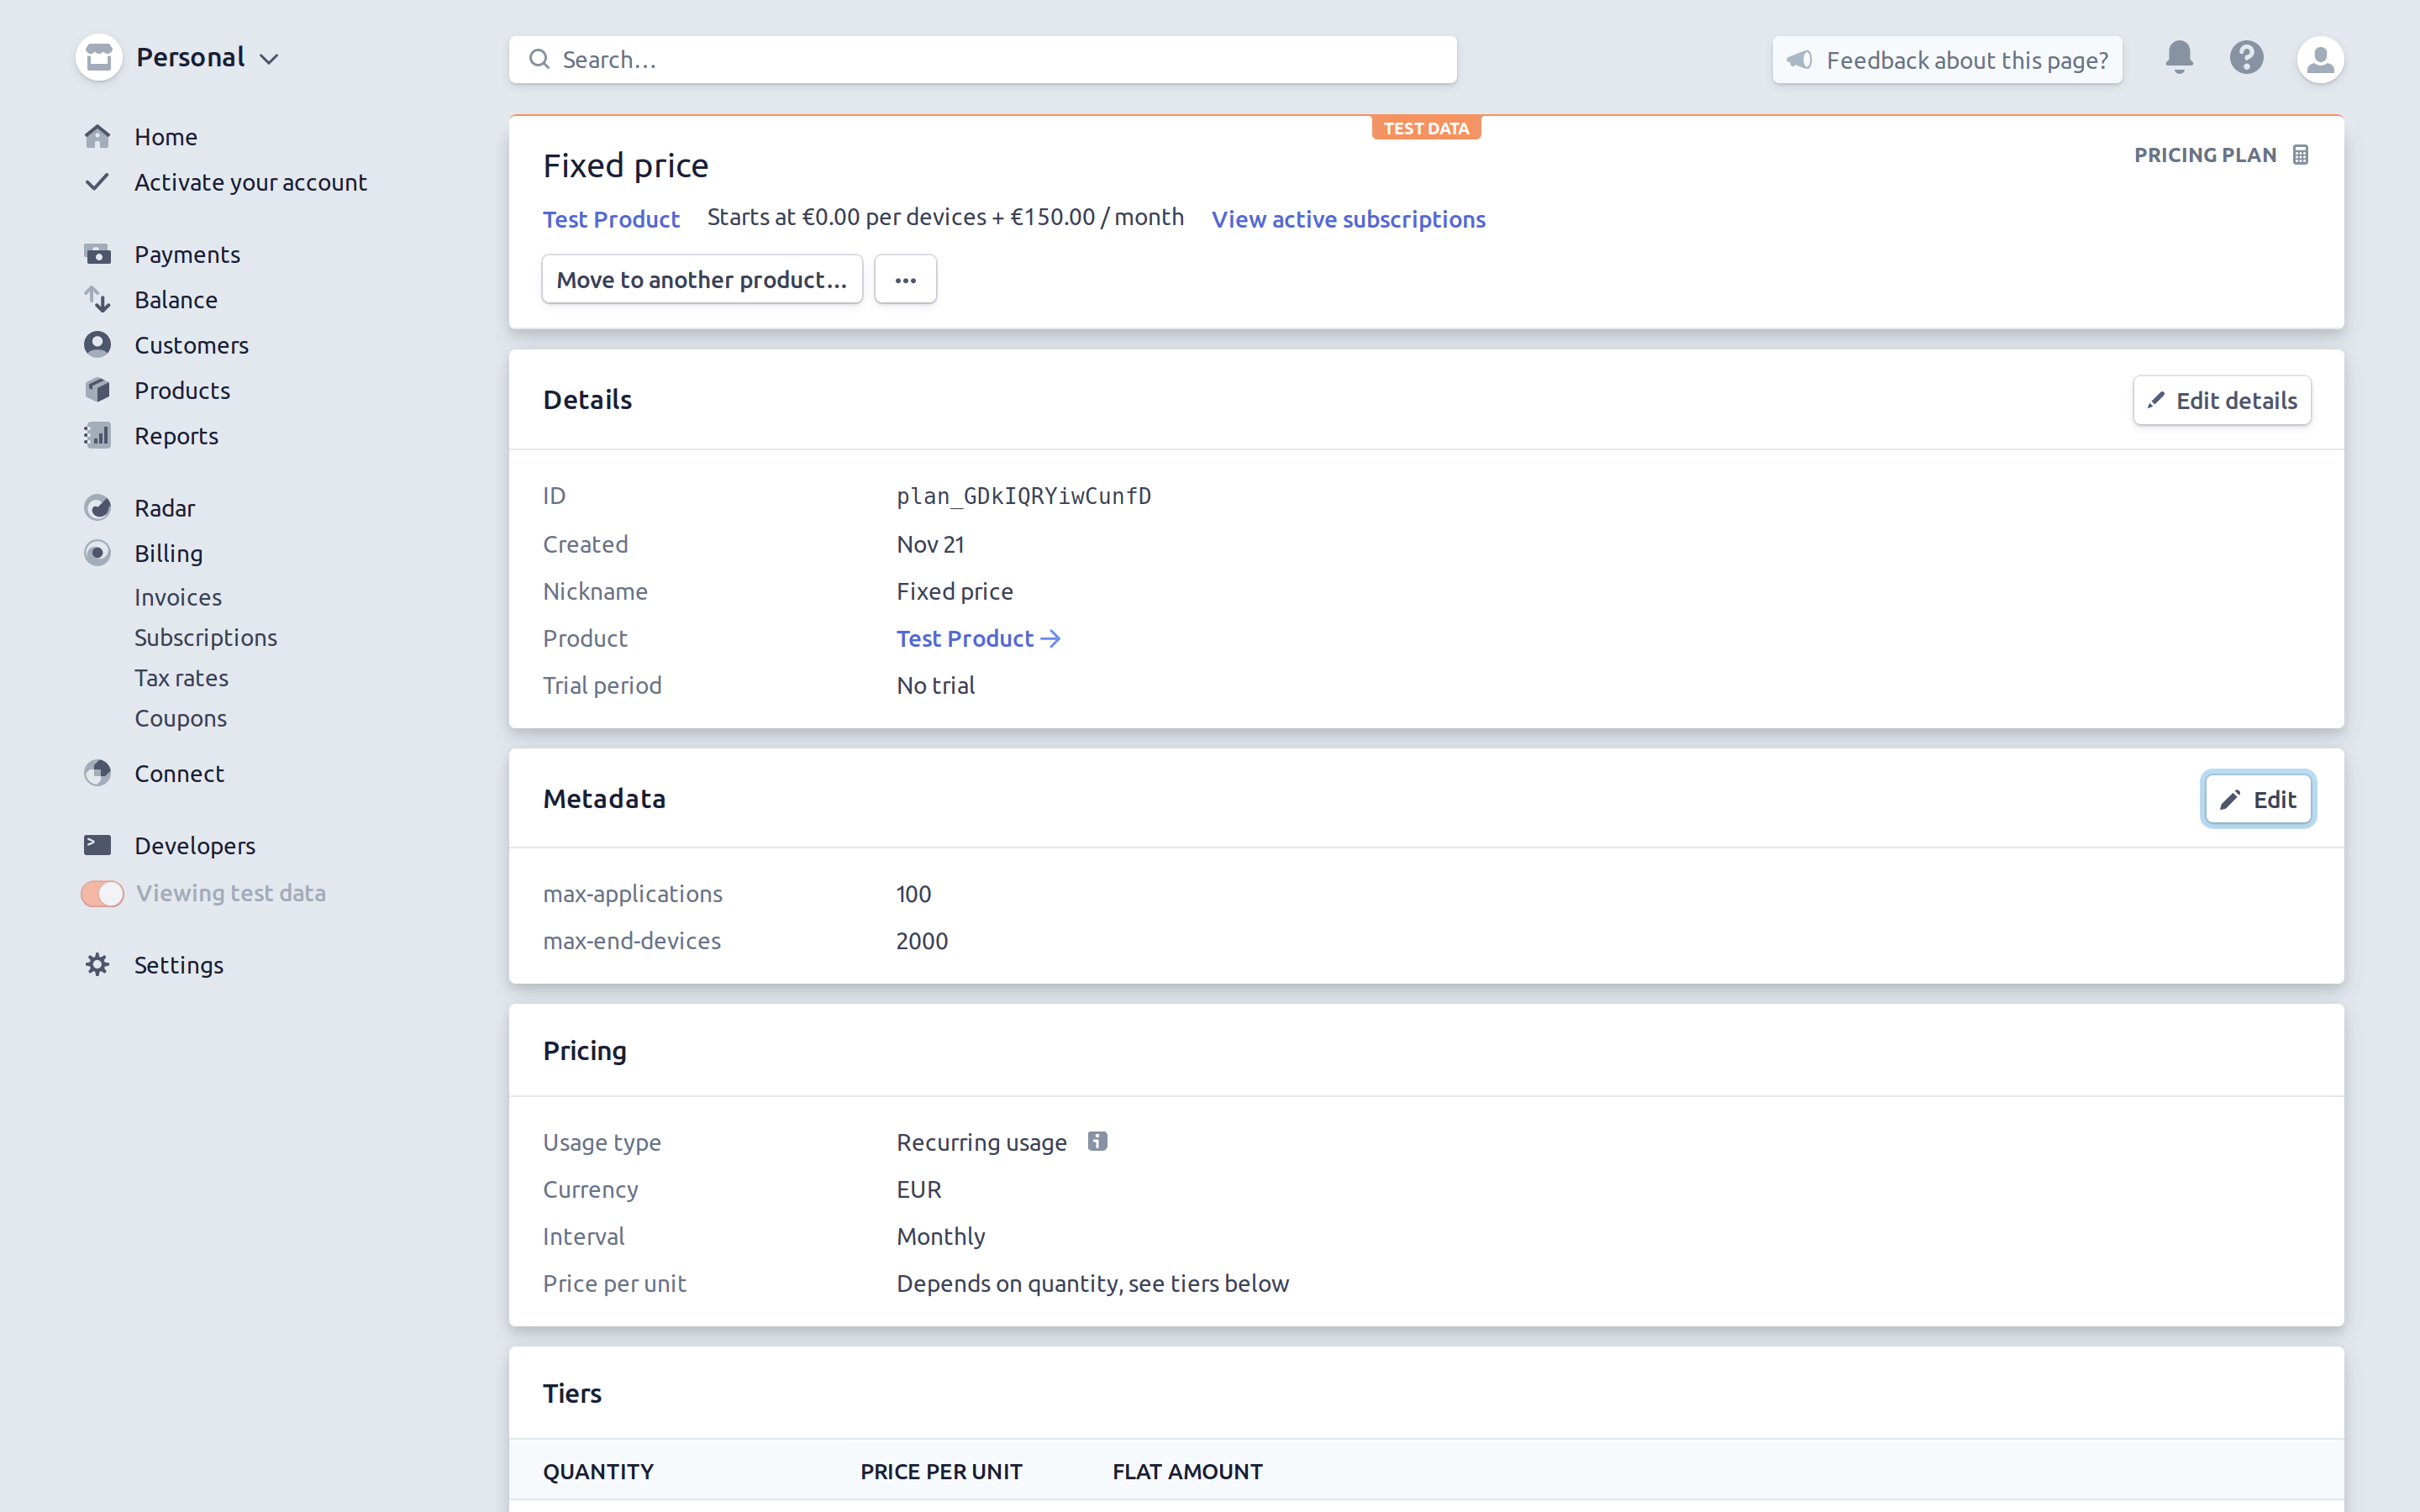Focus the Search input field
The height and width of the screenshot is (1512, 2420).
click(x=982, y=60)
